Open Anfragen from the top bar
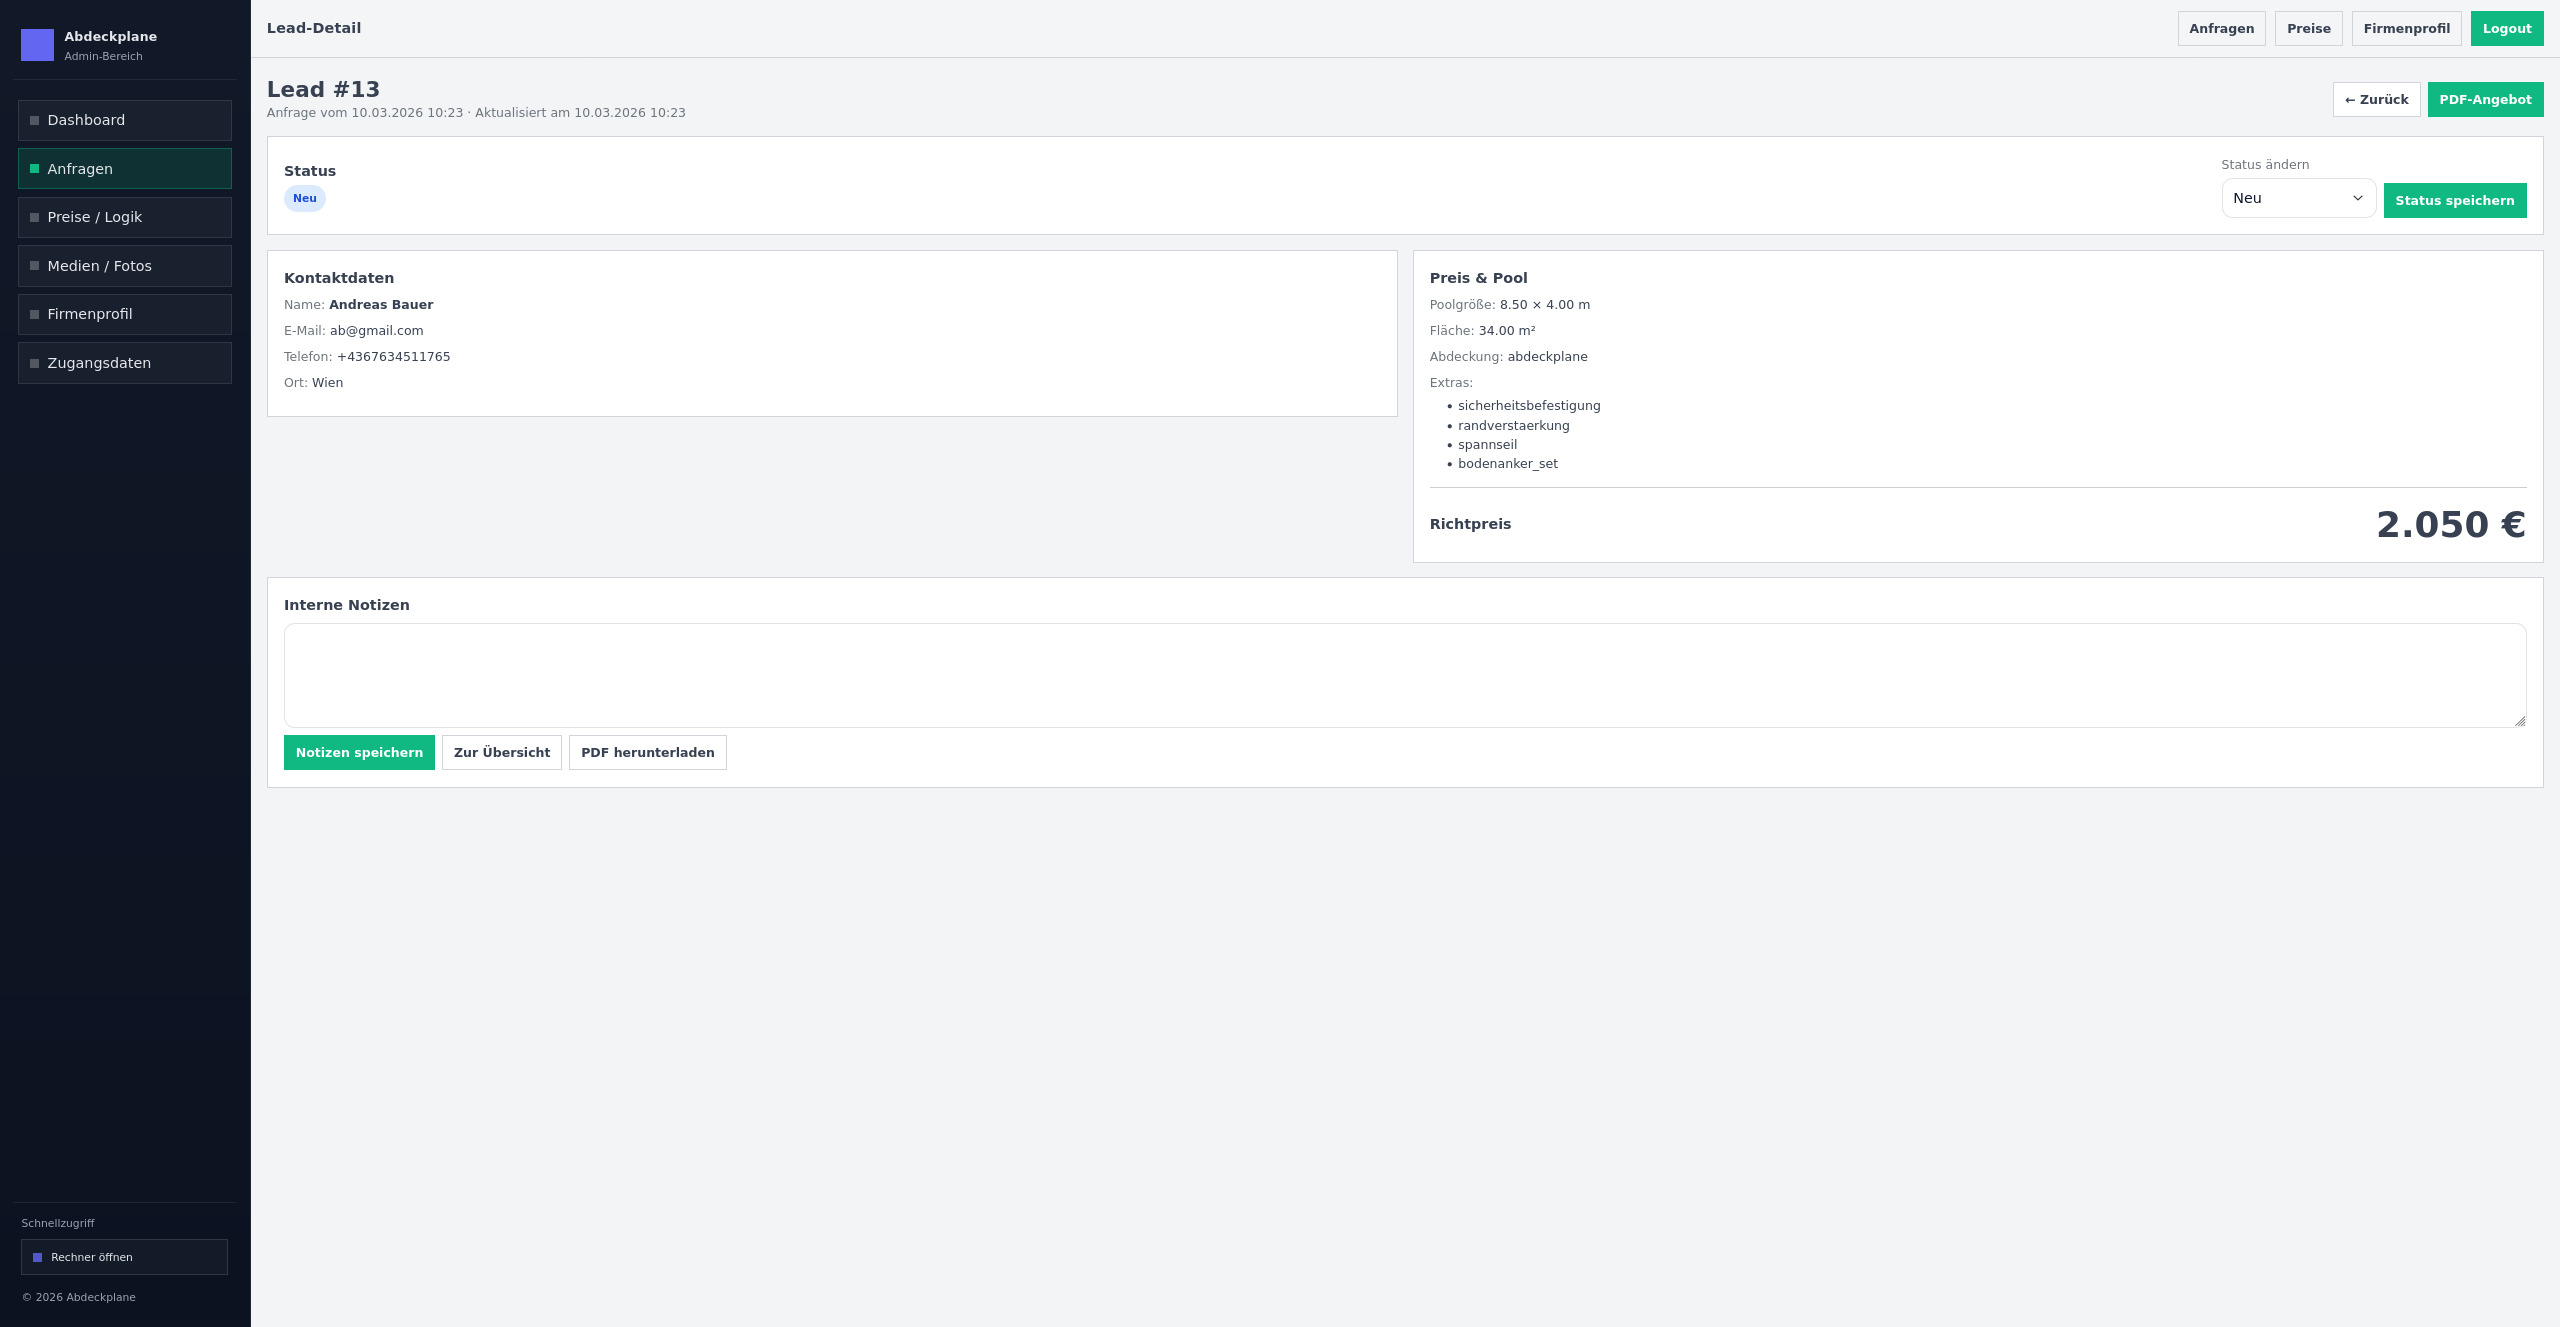This screenshot has width=2560, height=1327. click(x=2221, y=29)
